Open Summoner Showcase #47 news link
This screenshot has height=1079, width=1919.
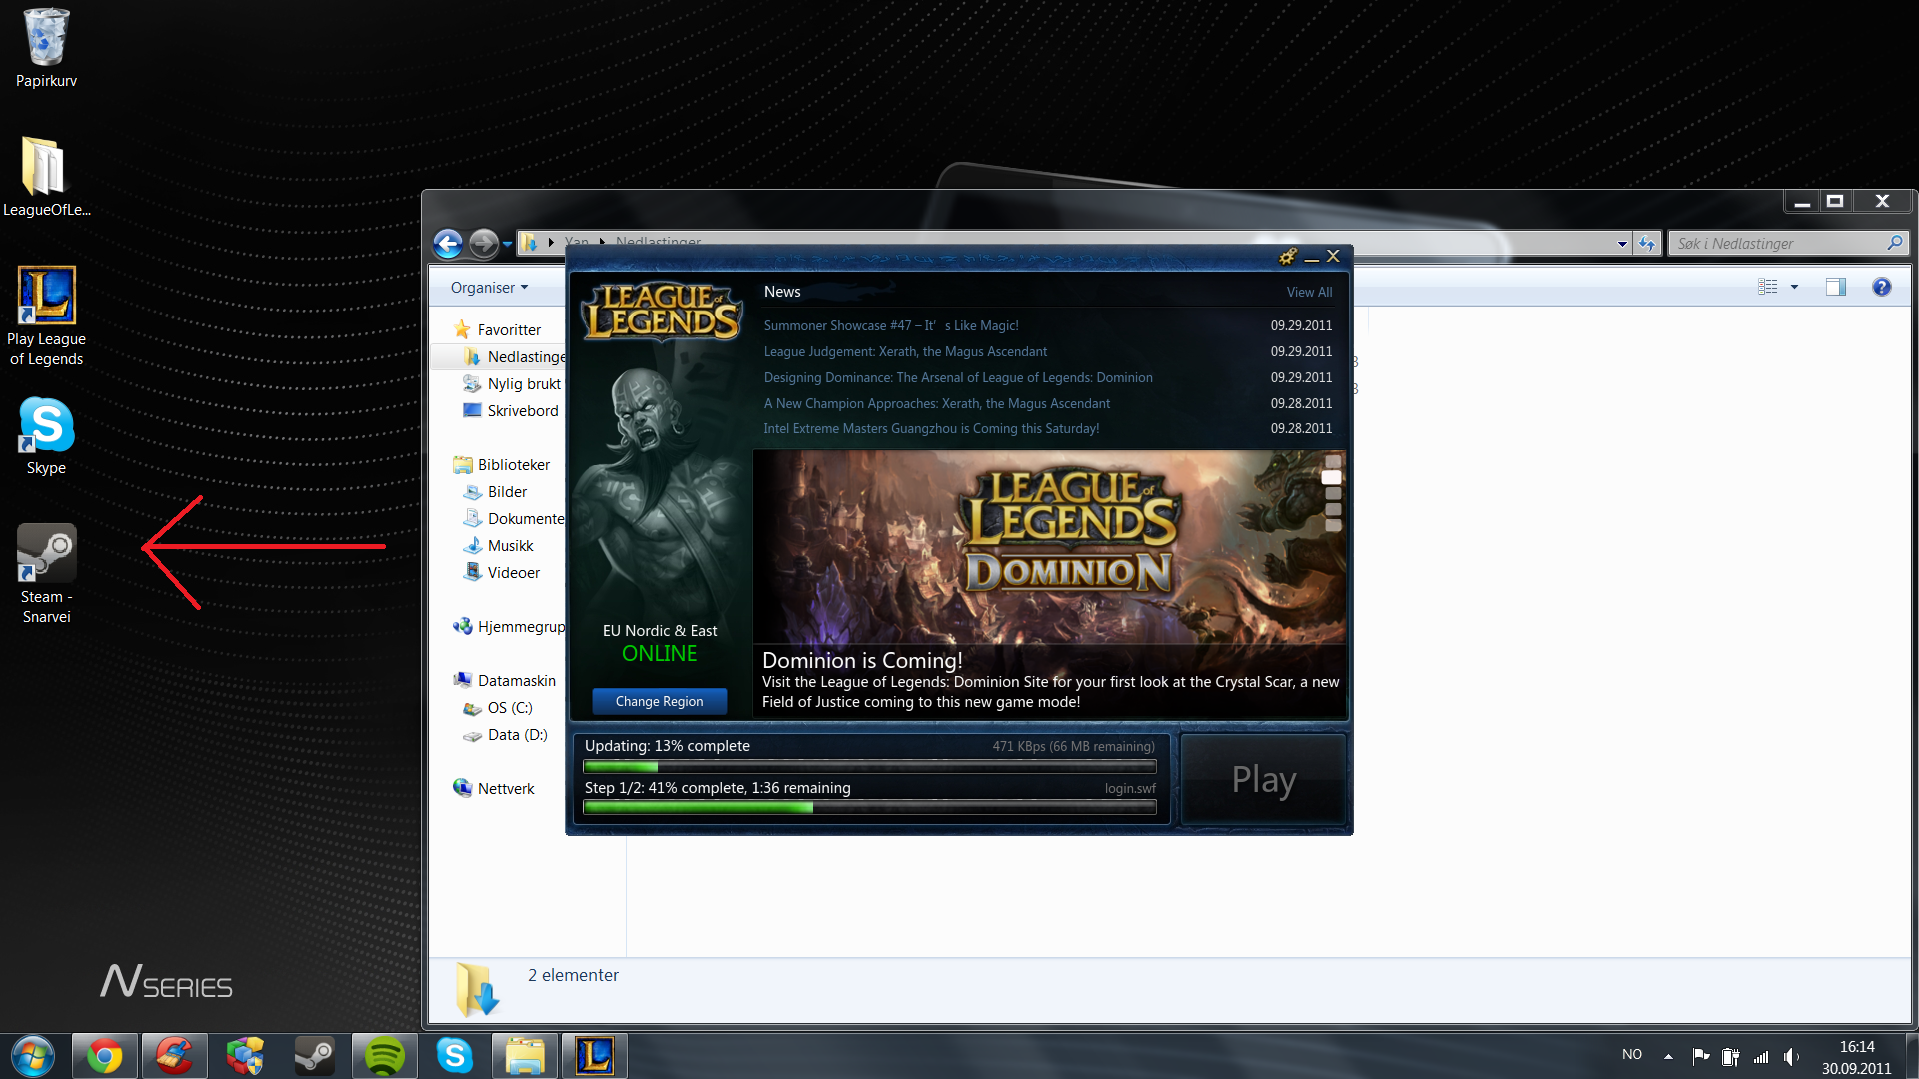tap(891, 325)
